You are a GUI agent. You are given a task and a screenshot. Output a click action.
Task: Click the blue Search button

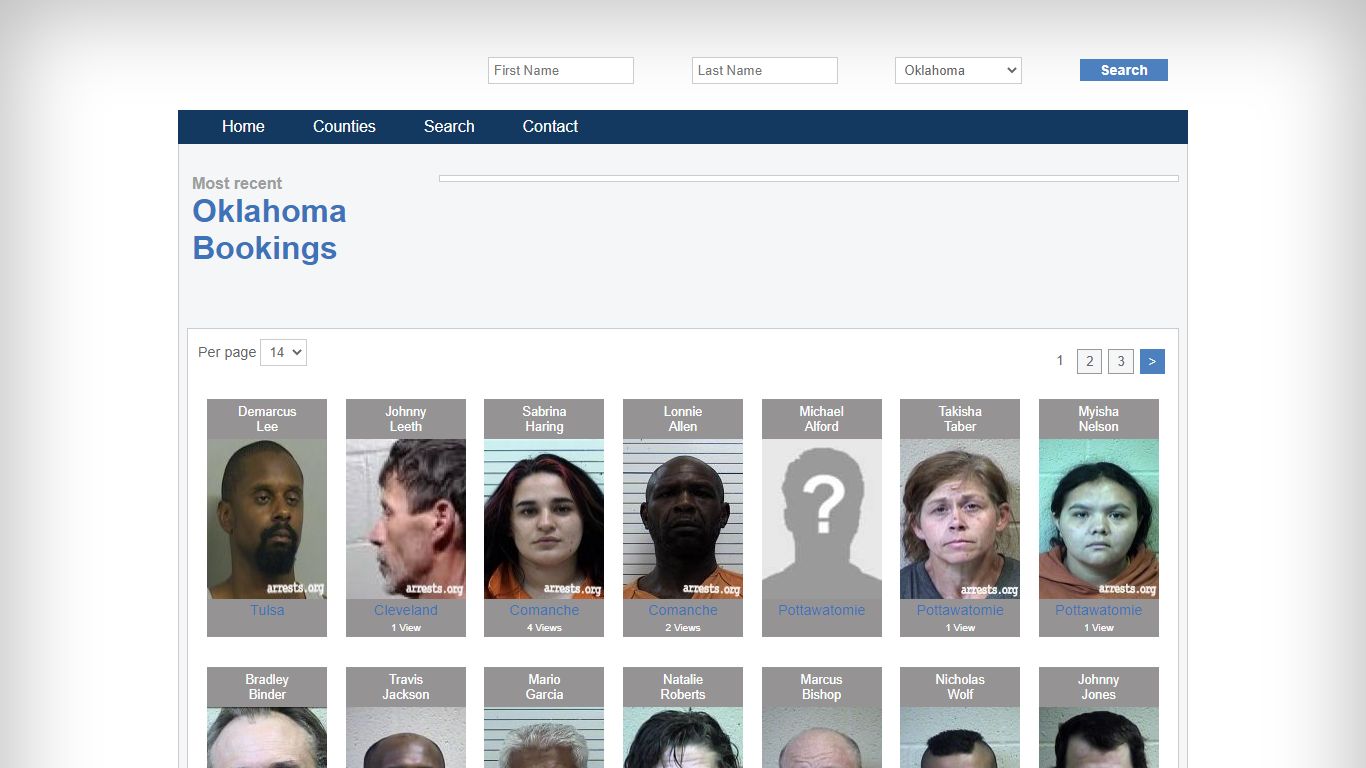point(1124,70)
